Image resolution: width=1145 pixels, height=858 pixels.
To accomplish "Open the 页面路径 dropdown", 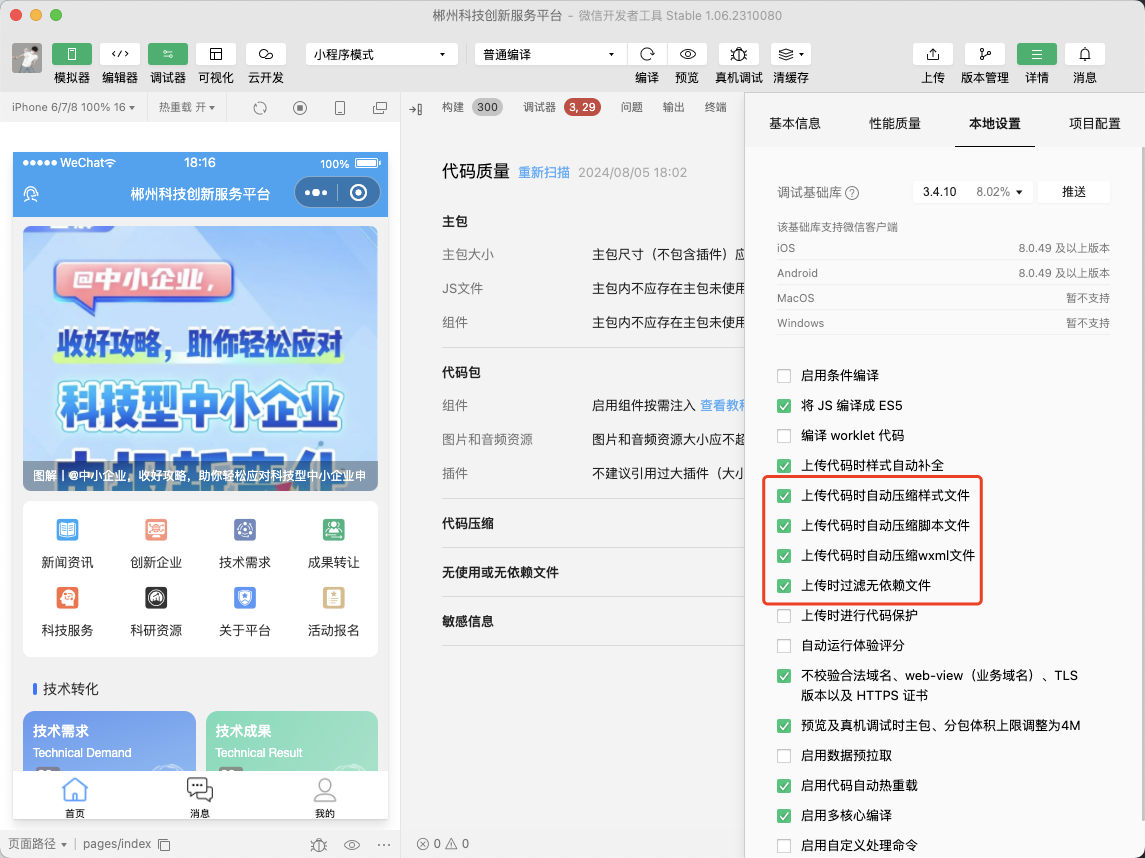I will pyautogui.click(x=37, y=844).
